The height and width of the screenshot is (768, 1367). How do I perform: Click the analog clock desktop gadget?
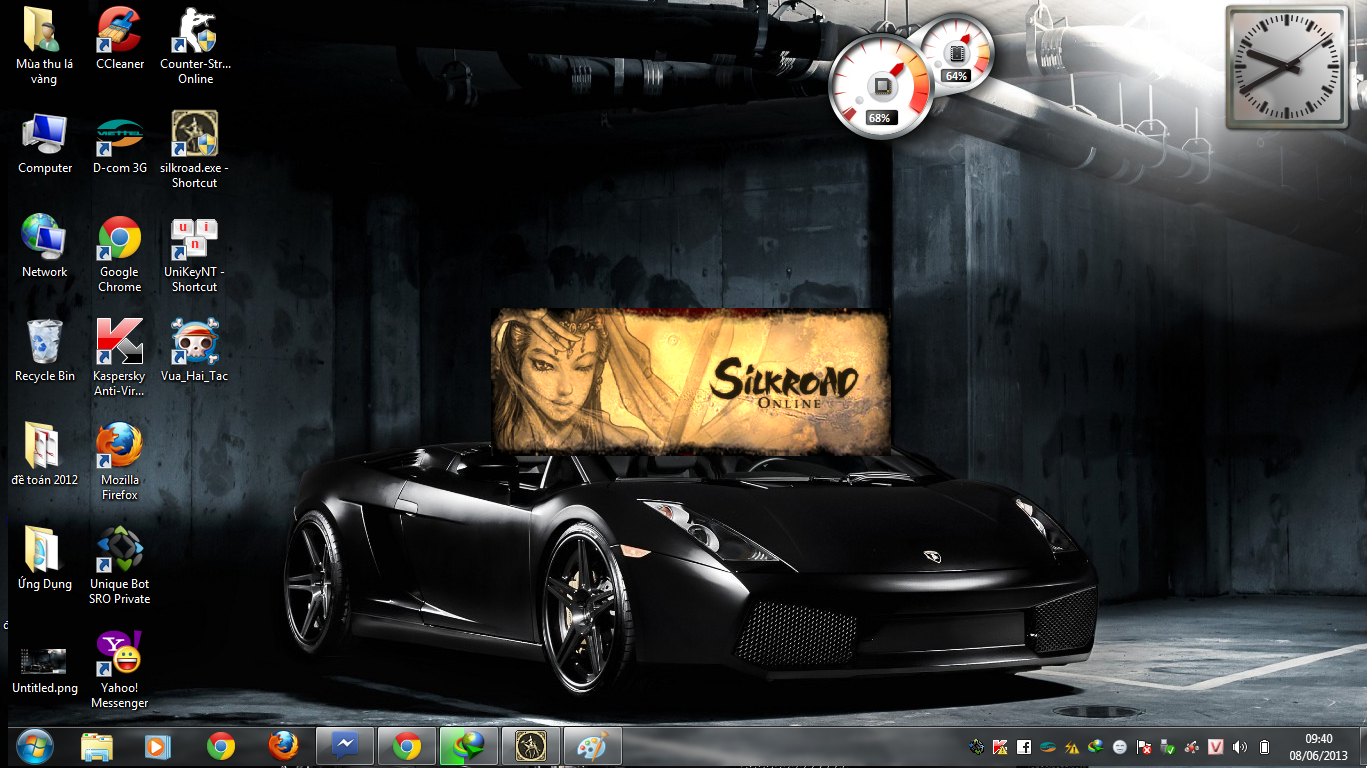pos(1287,67)
